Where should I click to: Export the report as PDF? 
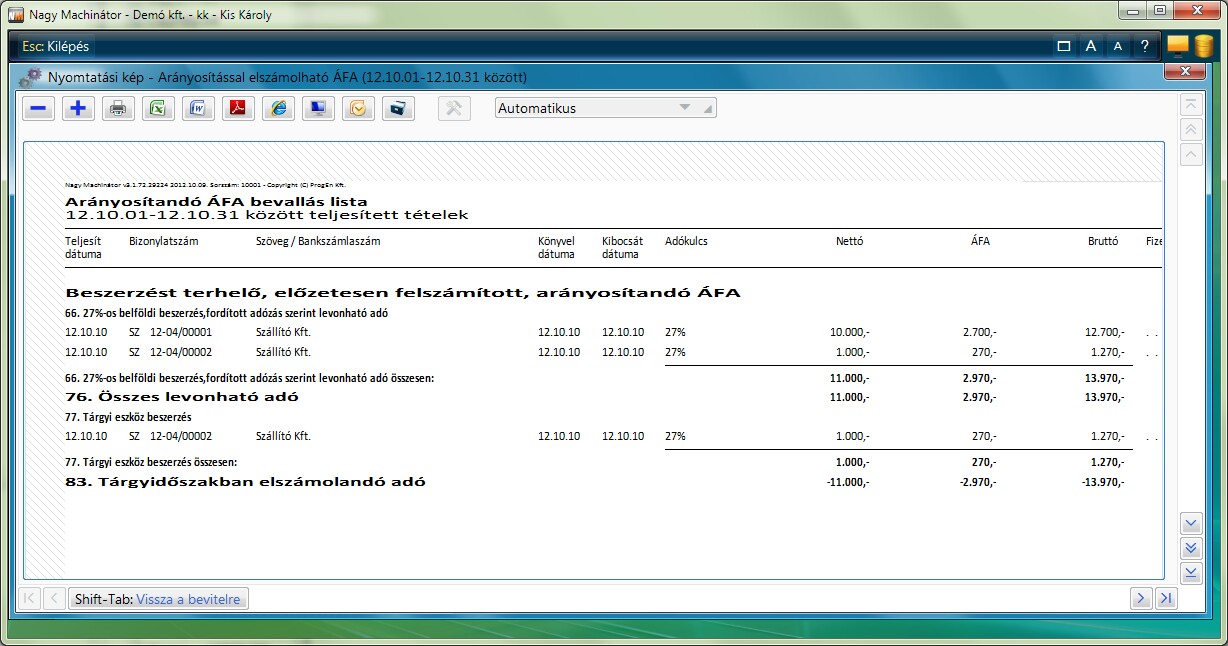click(238, 109)
